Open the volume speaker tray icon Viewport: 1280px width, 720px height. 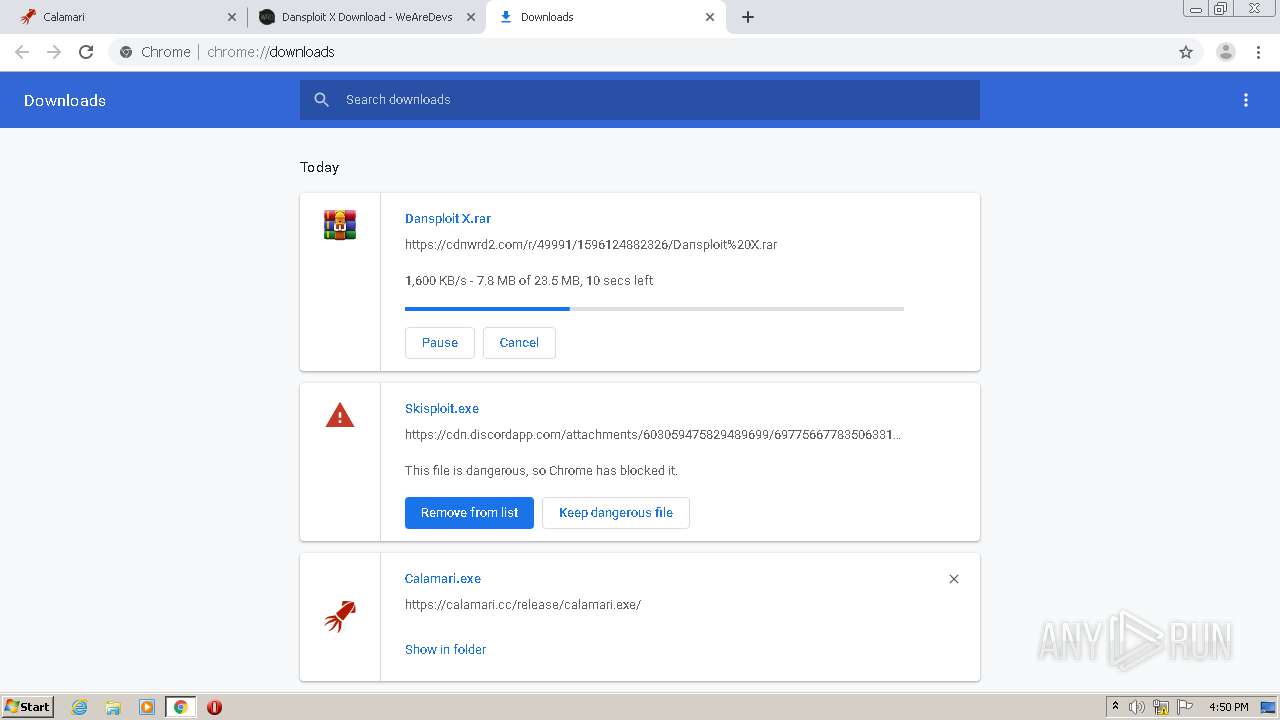tap(1137, 707)
